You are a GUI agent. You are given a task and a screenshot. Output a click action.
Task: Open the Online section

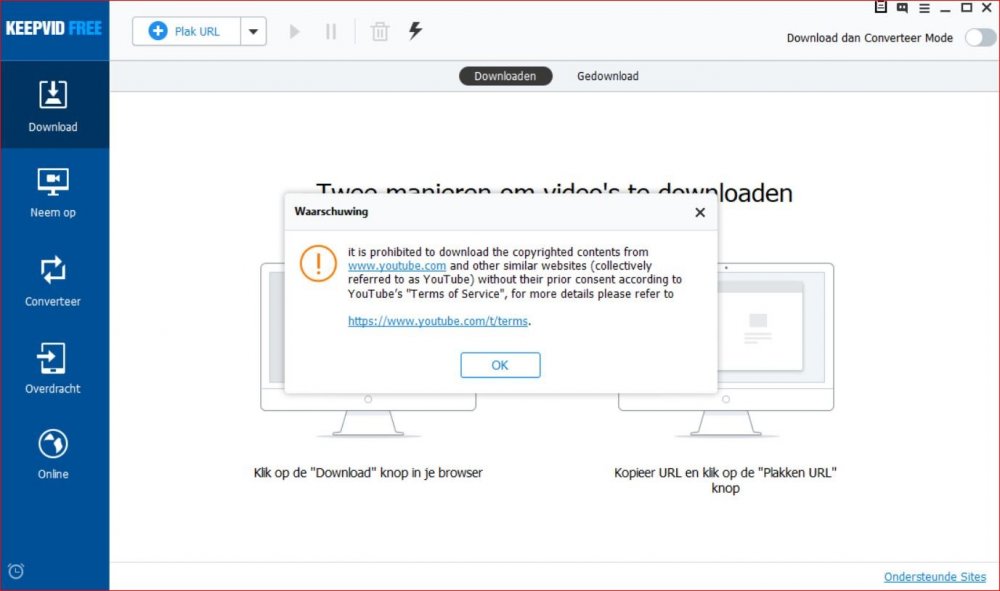(53, 454)
